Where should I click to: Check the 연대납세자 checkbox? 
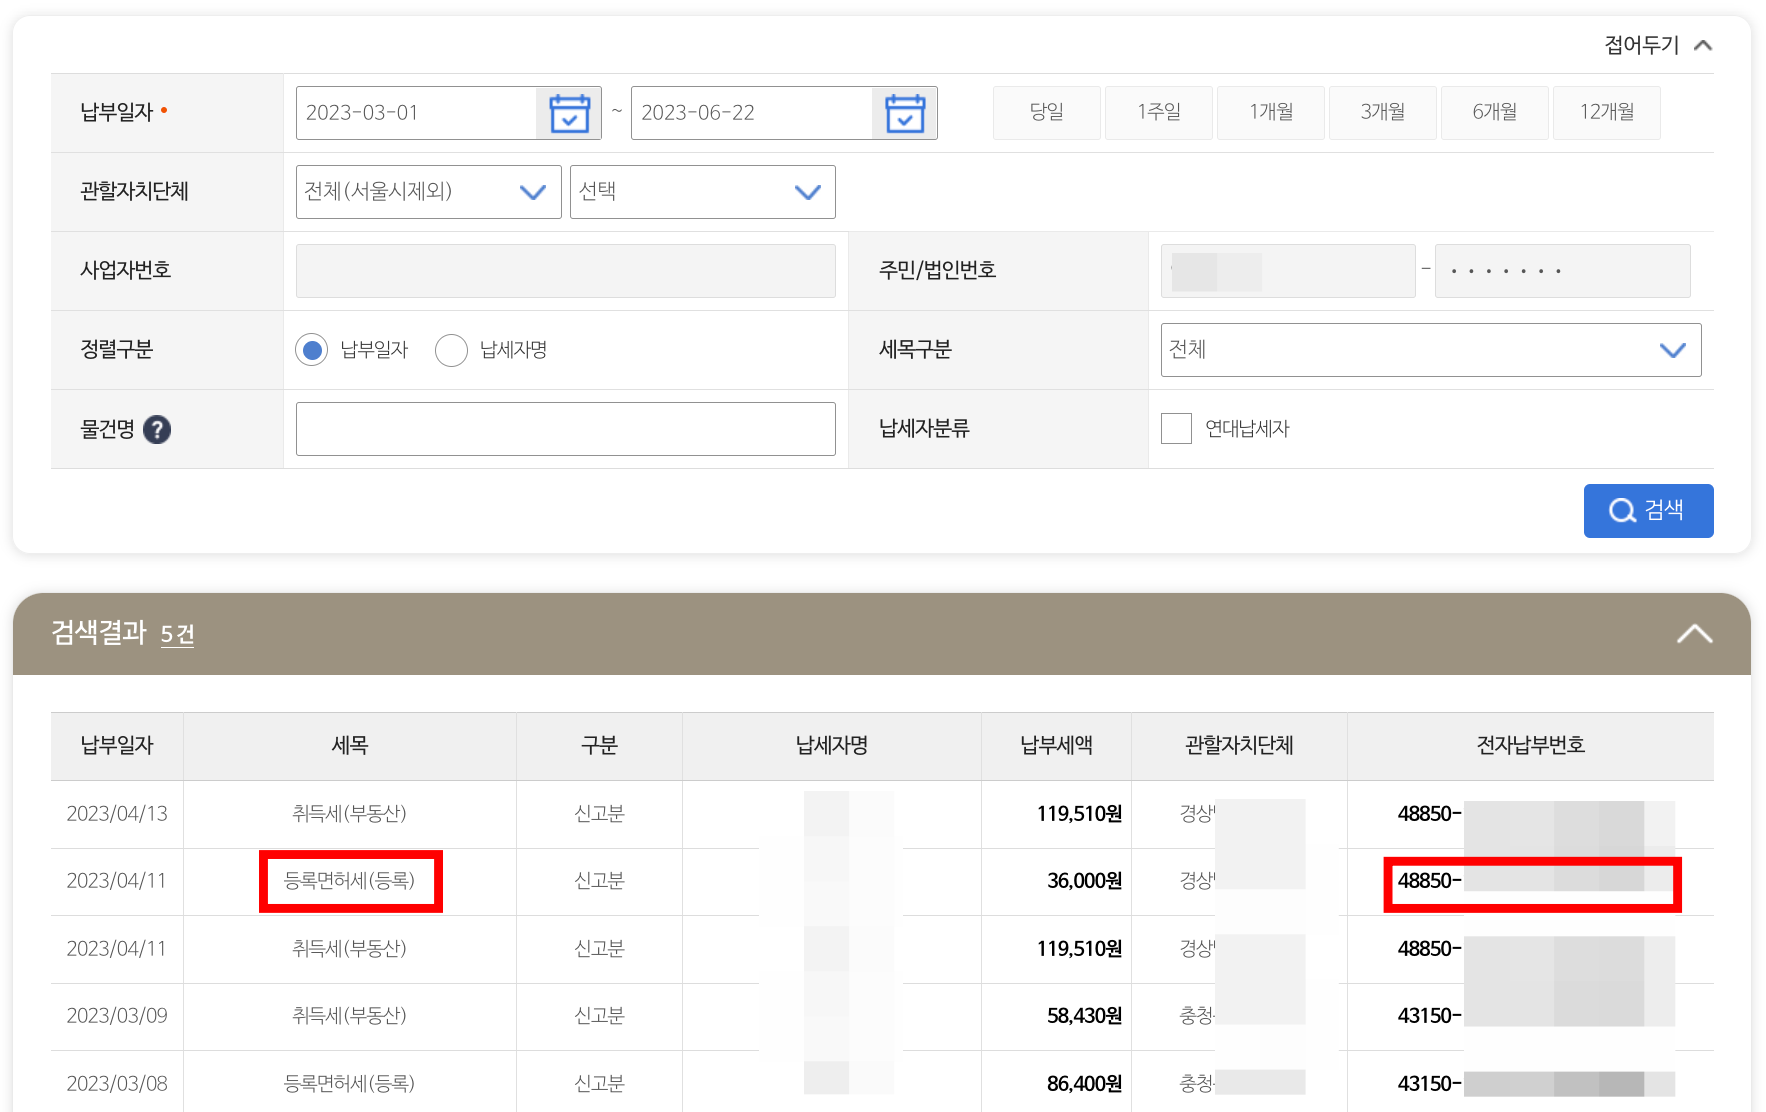[1176, 429]
